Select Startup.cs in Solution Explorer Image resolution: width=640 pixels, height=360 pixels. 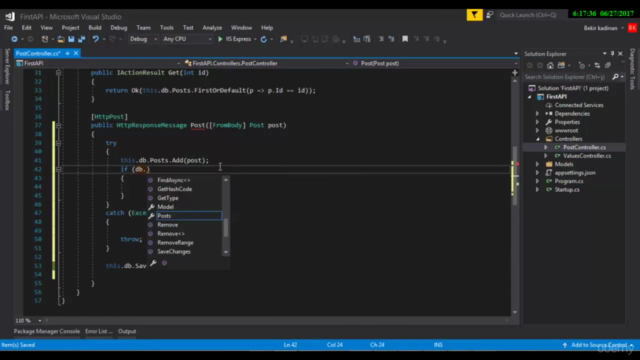coord(567,190)
